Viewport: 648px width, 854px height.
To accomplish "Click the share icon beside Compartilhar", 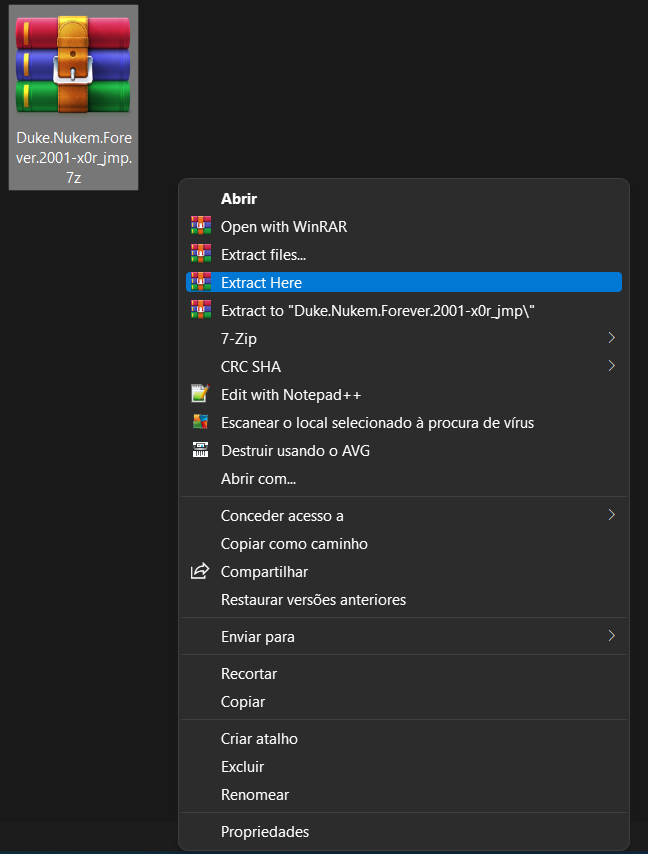I will tap(201, 572).
